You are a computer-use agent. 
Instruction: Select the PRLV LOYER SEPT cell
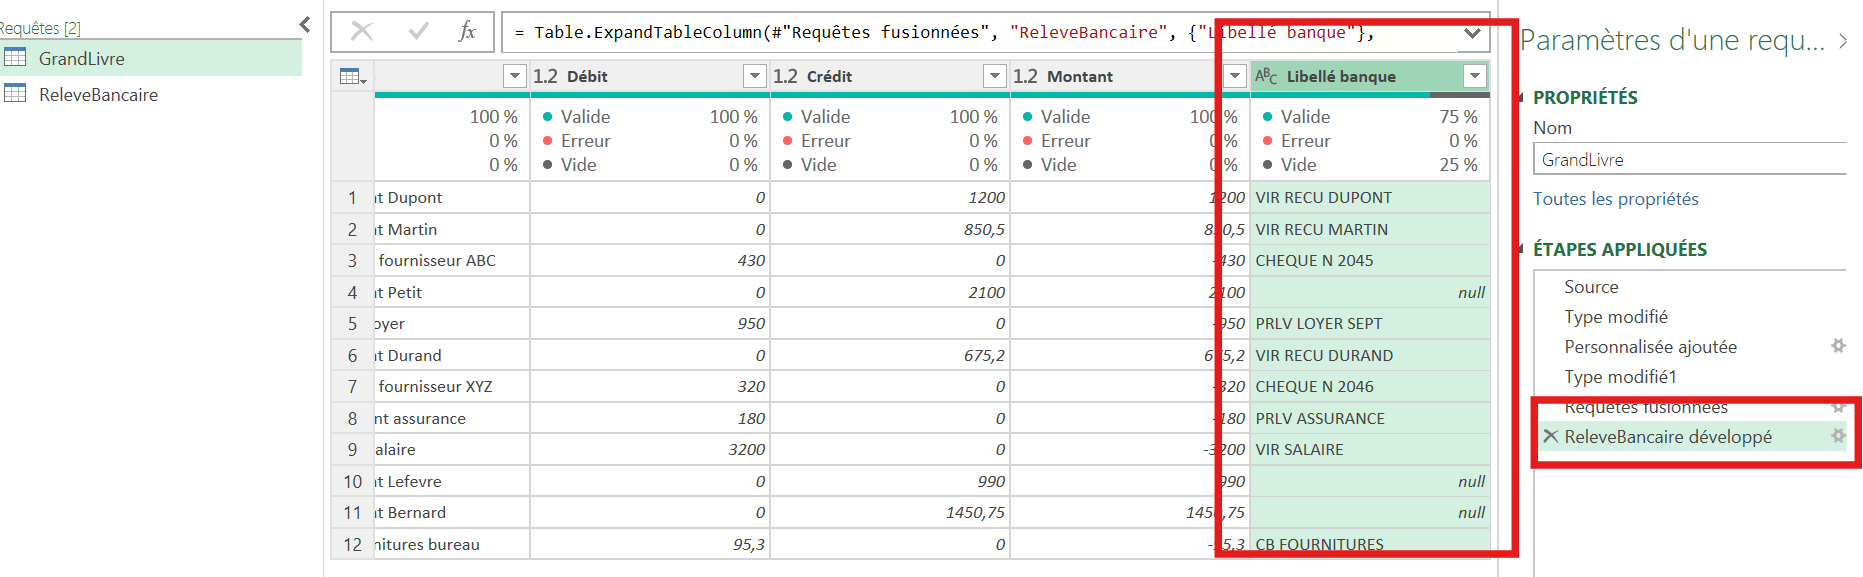point(1370,324)
